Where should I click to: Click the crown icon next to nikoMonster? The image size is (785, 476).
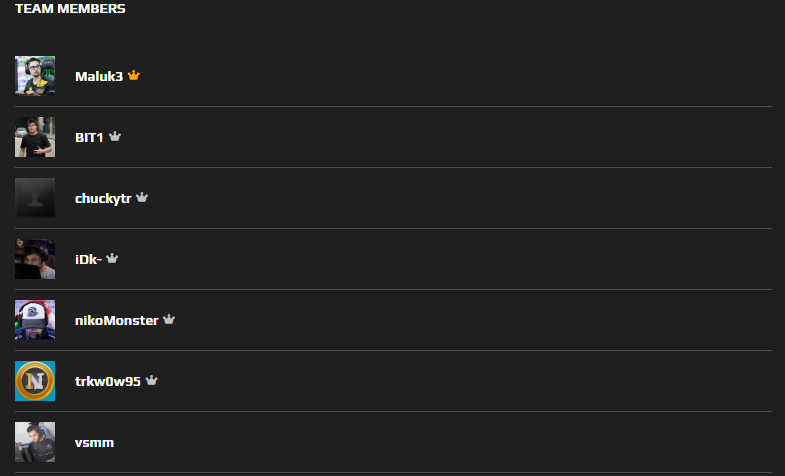[169, 319]
